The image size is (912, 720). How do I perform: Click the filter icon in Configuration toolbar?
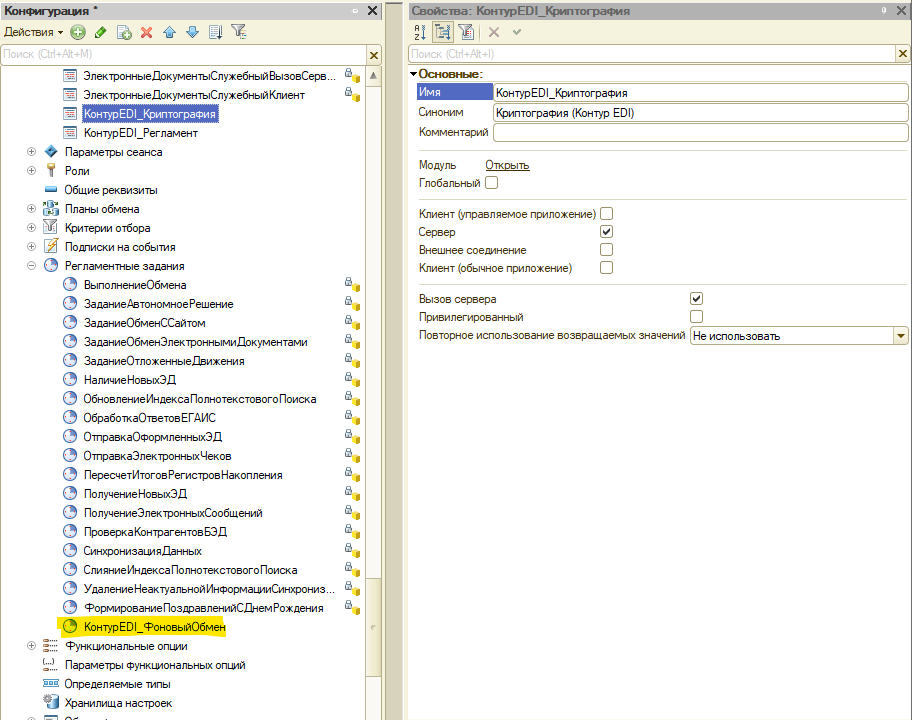[x=238, y=32]
